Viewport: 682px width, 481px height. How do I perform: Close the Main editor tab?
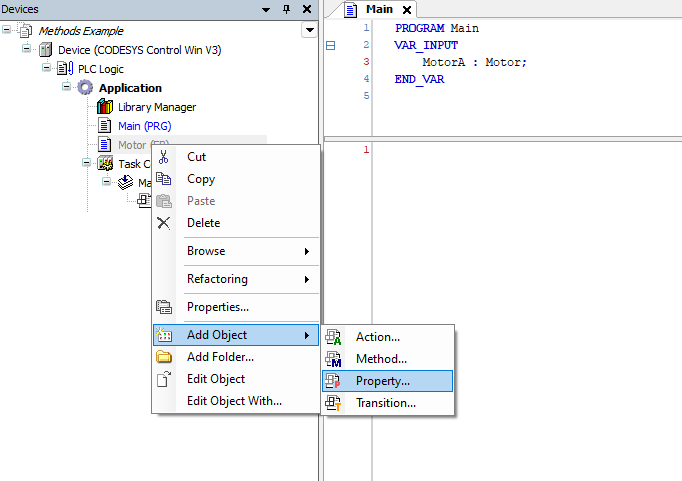click(407, 10)
